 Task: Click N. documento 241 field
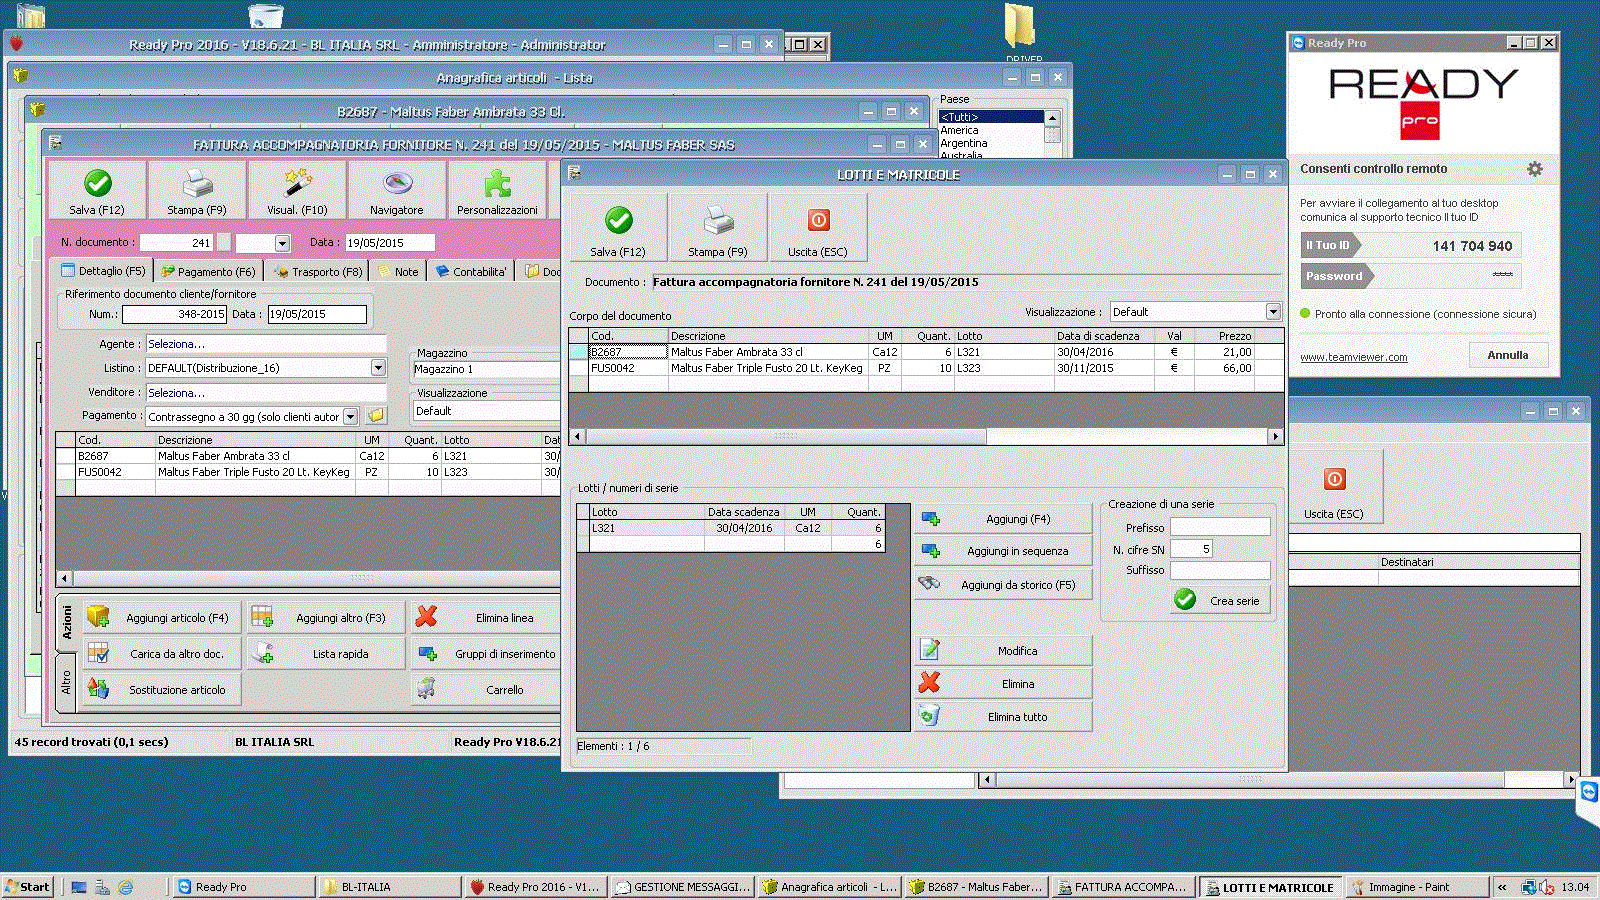pos(176,243)
